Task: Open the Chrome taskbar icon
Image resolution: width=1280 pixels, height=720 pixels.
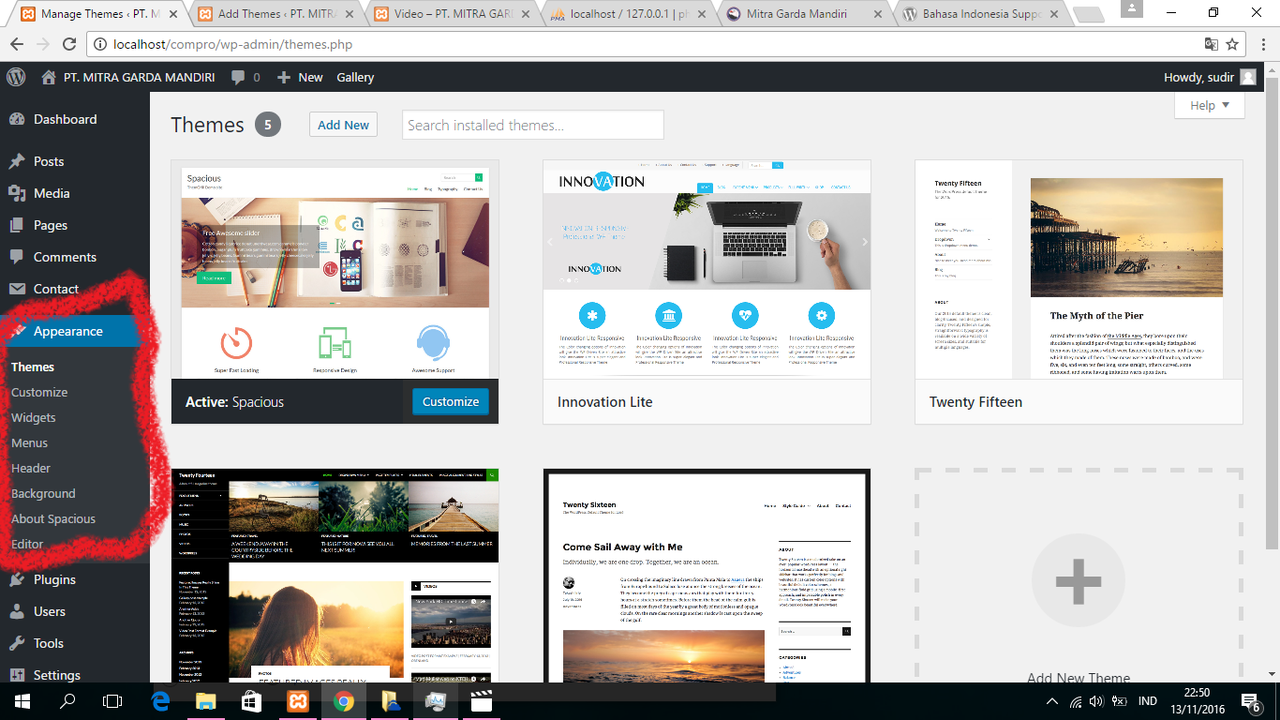Action: 343,701
